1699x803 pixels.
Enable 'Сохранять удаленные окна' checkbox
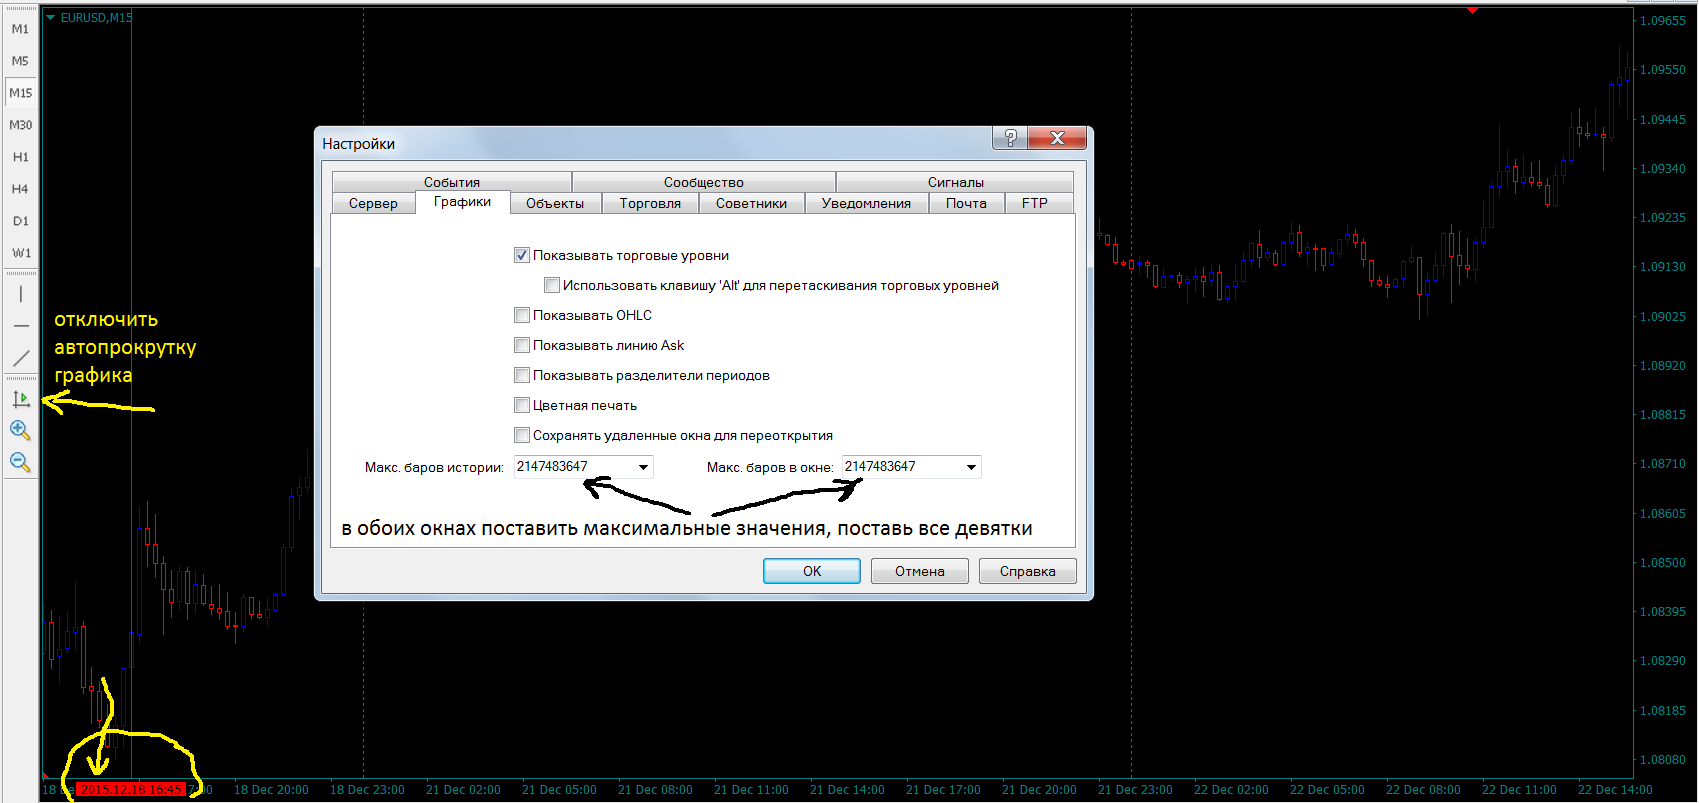pyautogui.click(x=522, y=435)
